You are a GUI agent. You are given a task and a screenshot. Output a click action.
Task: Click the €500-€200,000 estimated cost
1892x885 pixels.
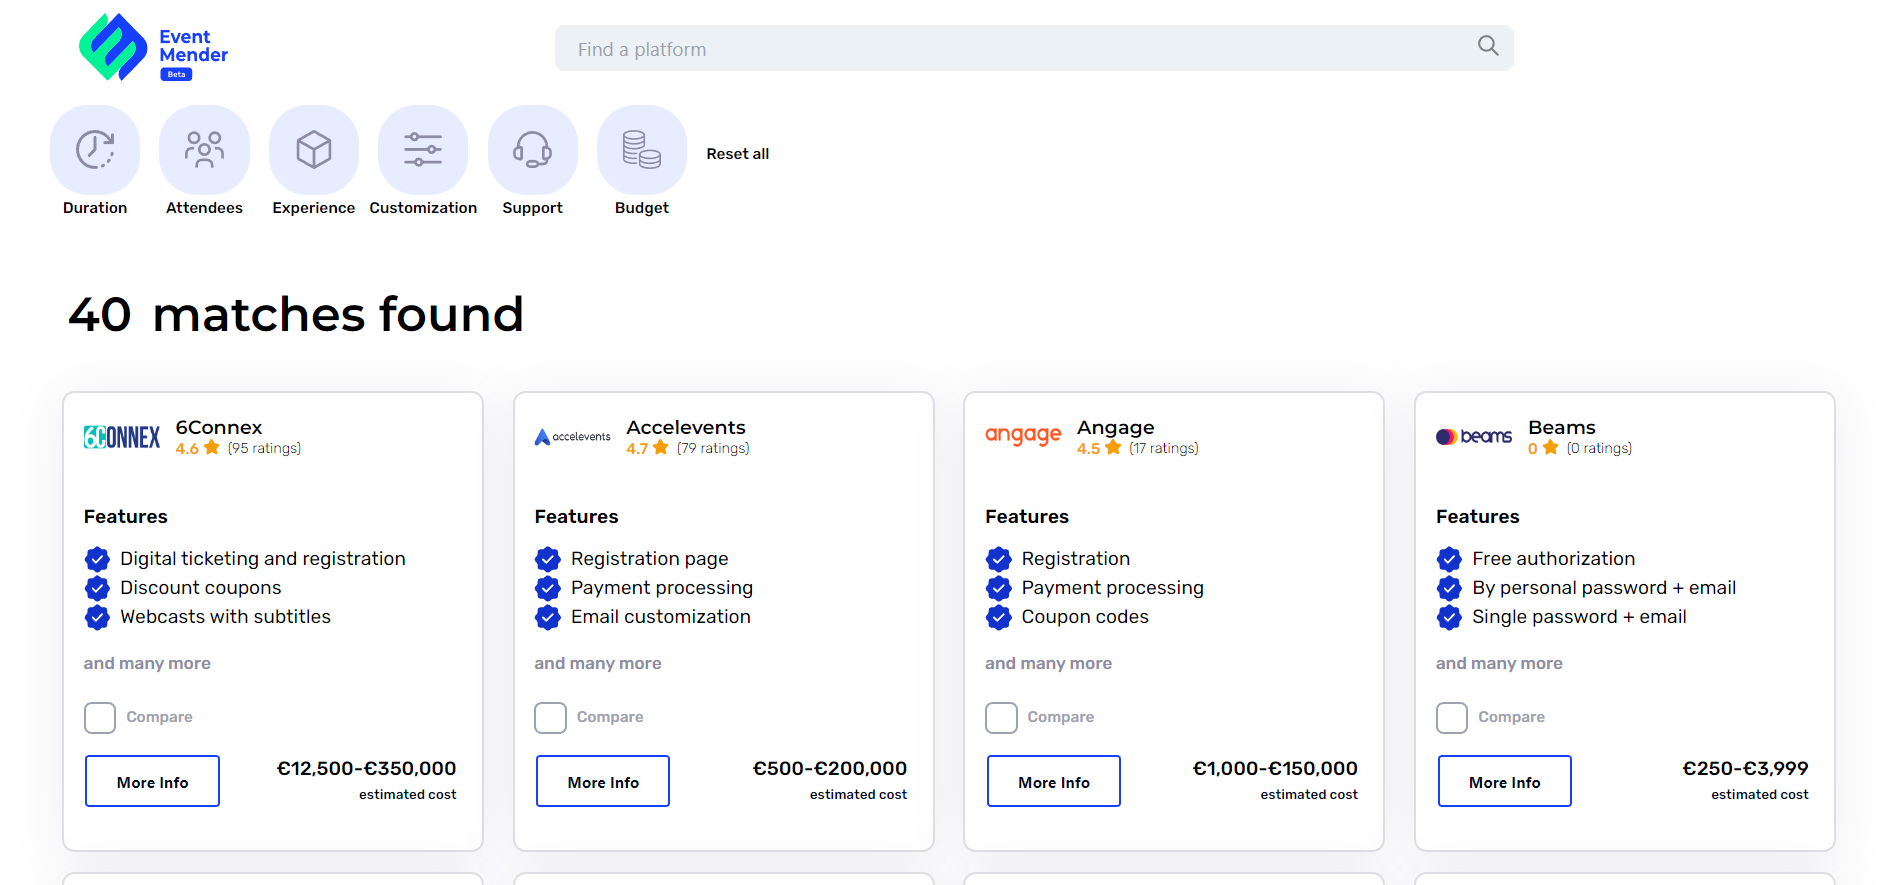pos(830,769)
